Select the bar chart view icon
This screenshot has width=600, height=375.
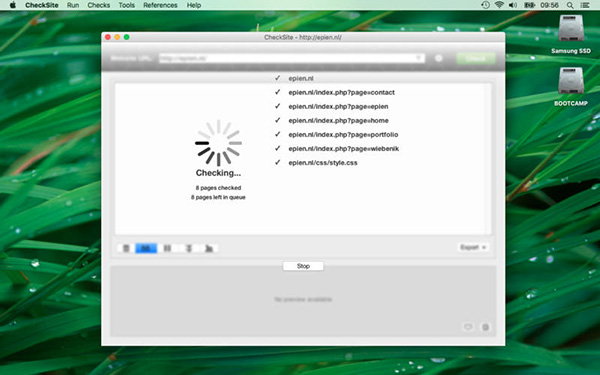[x=209, y=248]
